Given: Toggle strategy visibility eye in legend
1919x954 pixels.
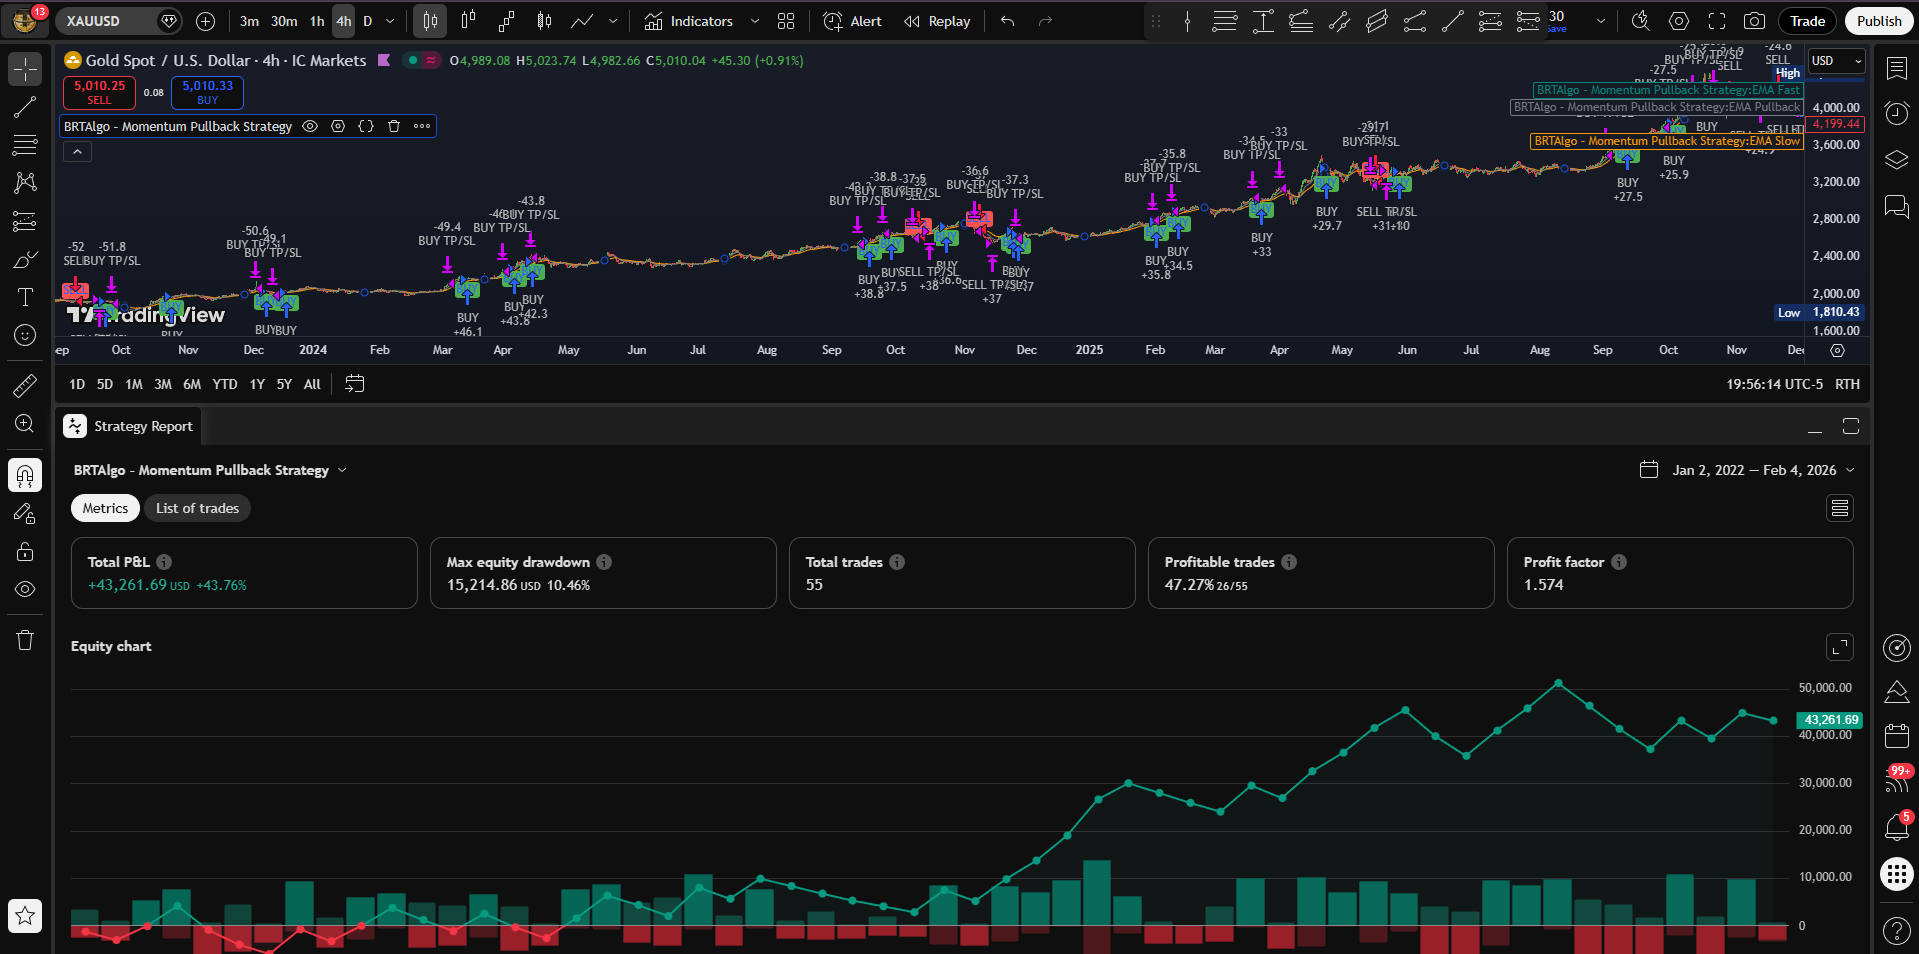Looking at the screenshot, I should point(310,126).
